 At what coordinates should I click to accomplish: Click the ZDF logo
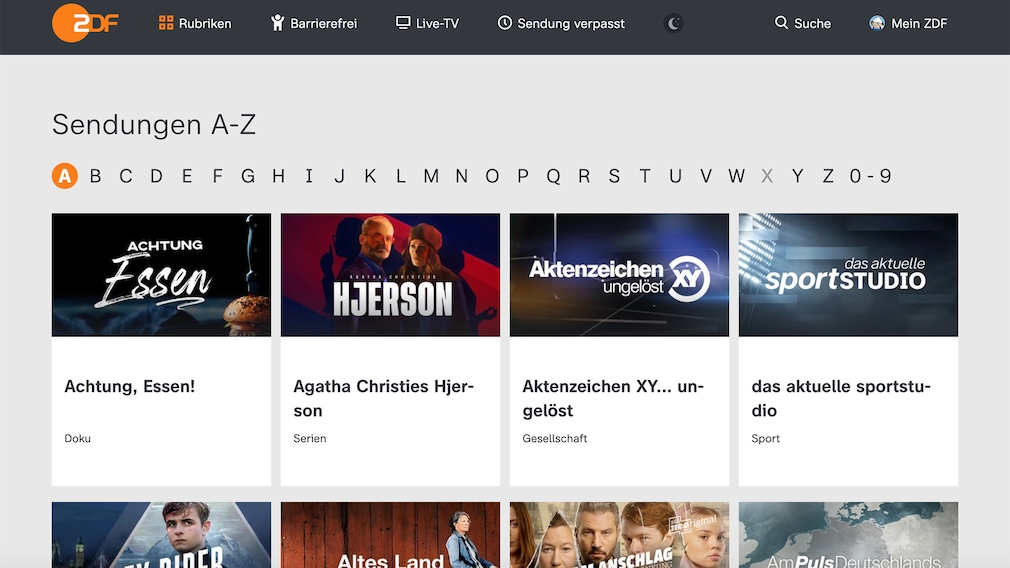[x=85, y=23]
